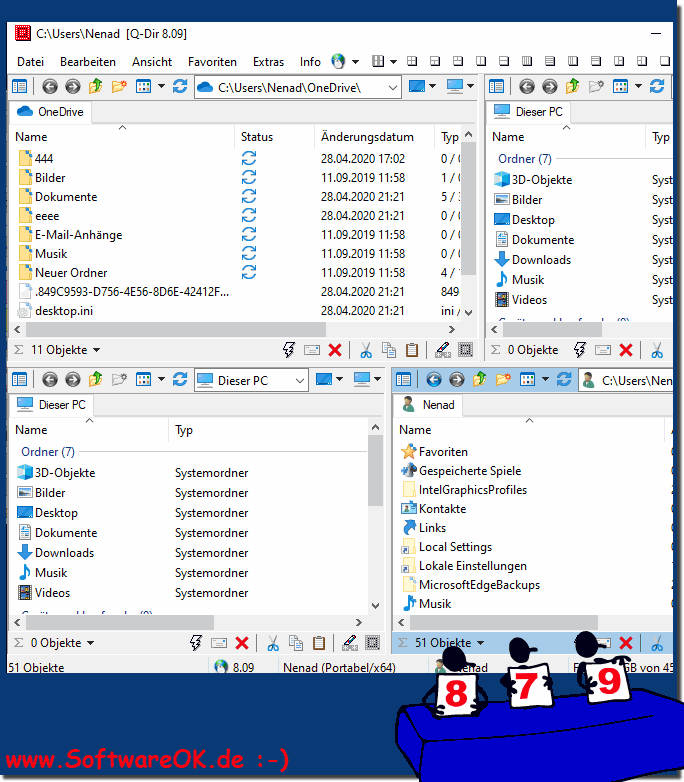Select the OneDrive tab
The height and width of the screenshot is (782, 684).
50,112
